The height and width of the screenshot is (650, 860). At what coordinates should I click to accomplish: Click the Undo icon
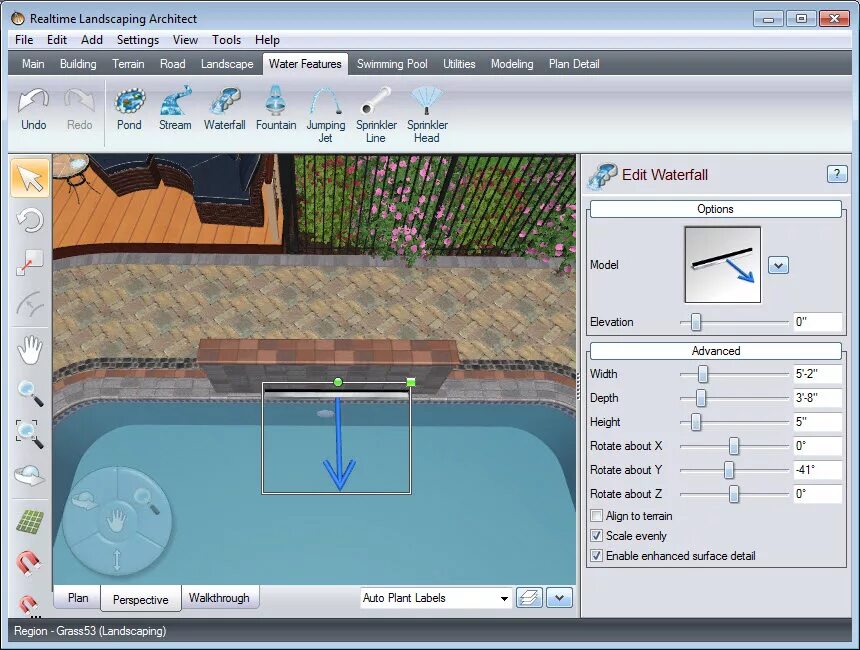click(x=33, y=110)
